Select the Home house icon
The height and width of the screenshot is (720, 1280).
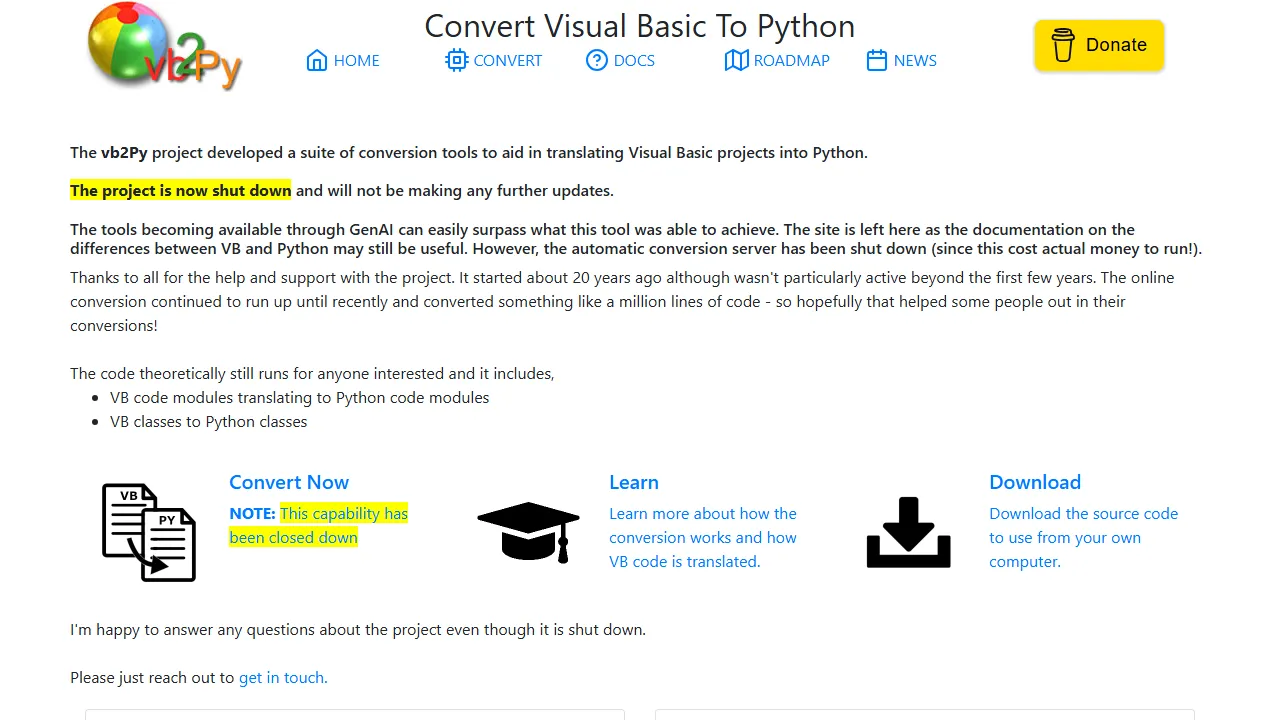pyautogui.click(x=317, y=60)
